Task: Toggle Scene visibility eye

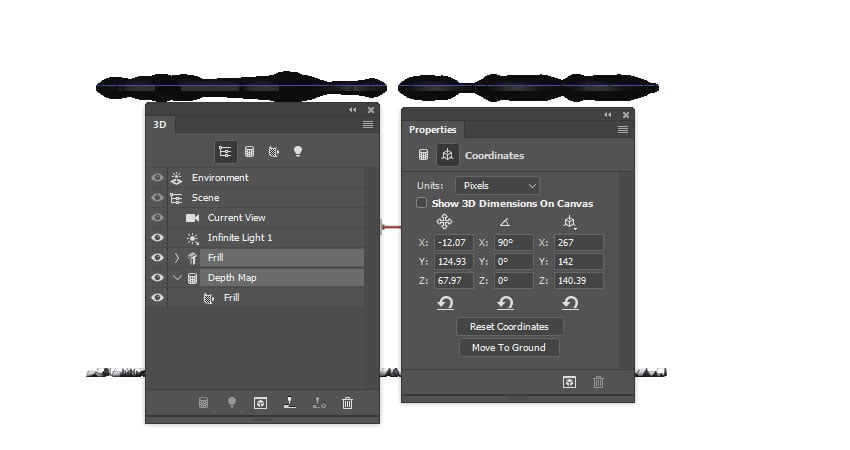Action: click(157, 198)
